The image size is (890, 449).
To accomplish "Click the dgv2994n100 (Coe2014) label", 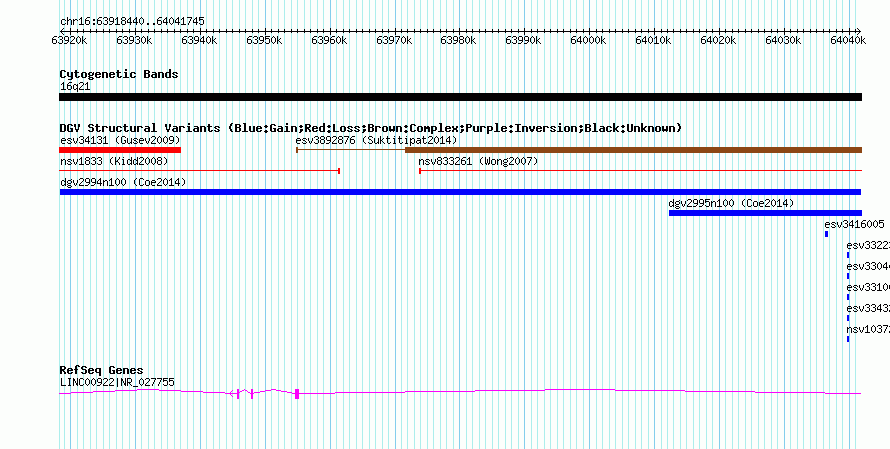I will pos(123,183).
